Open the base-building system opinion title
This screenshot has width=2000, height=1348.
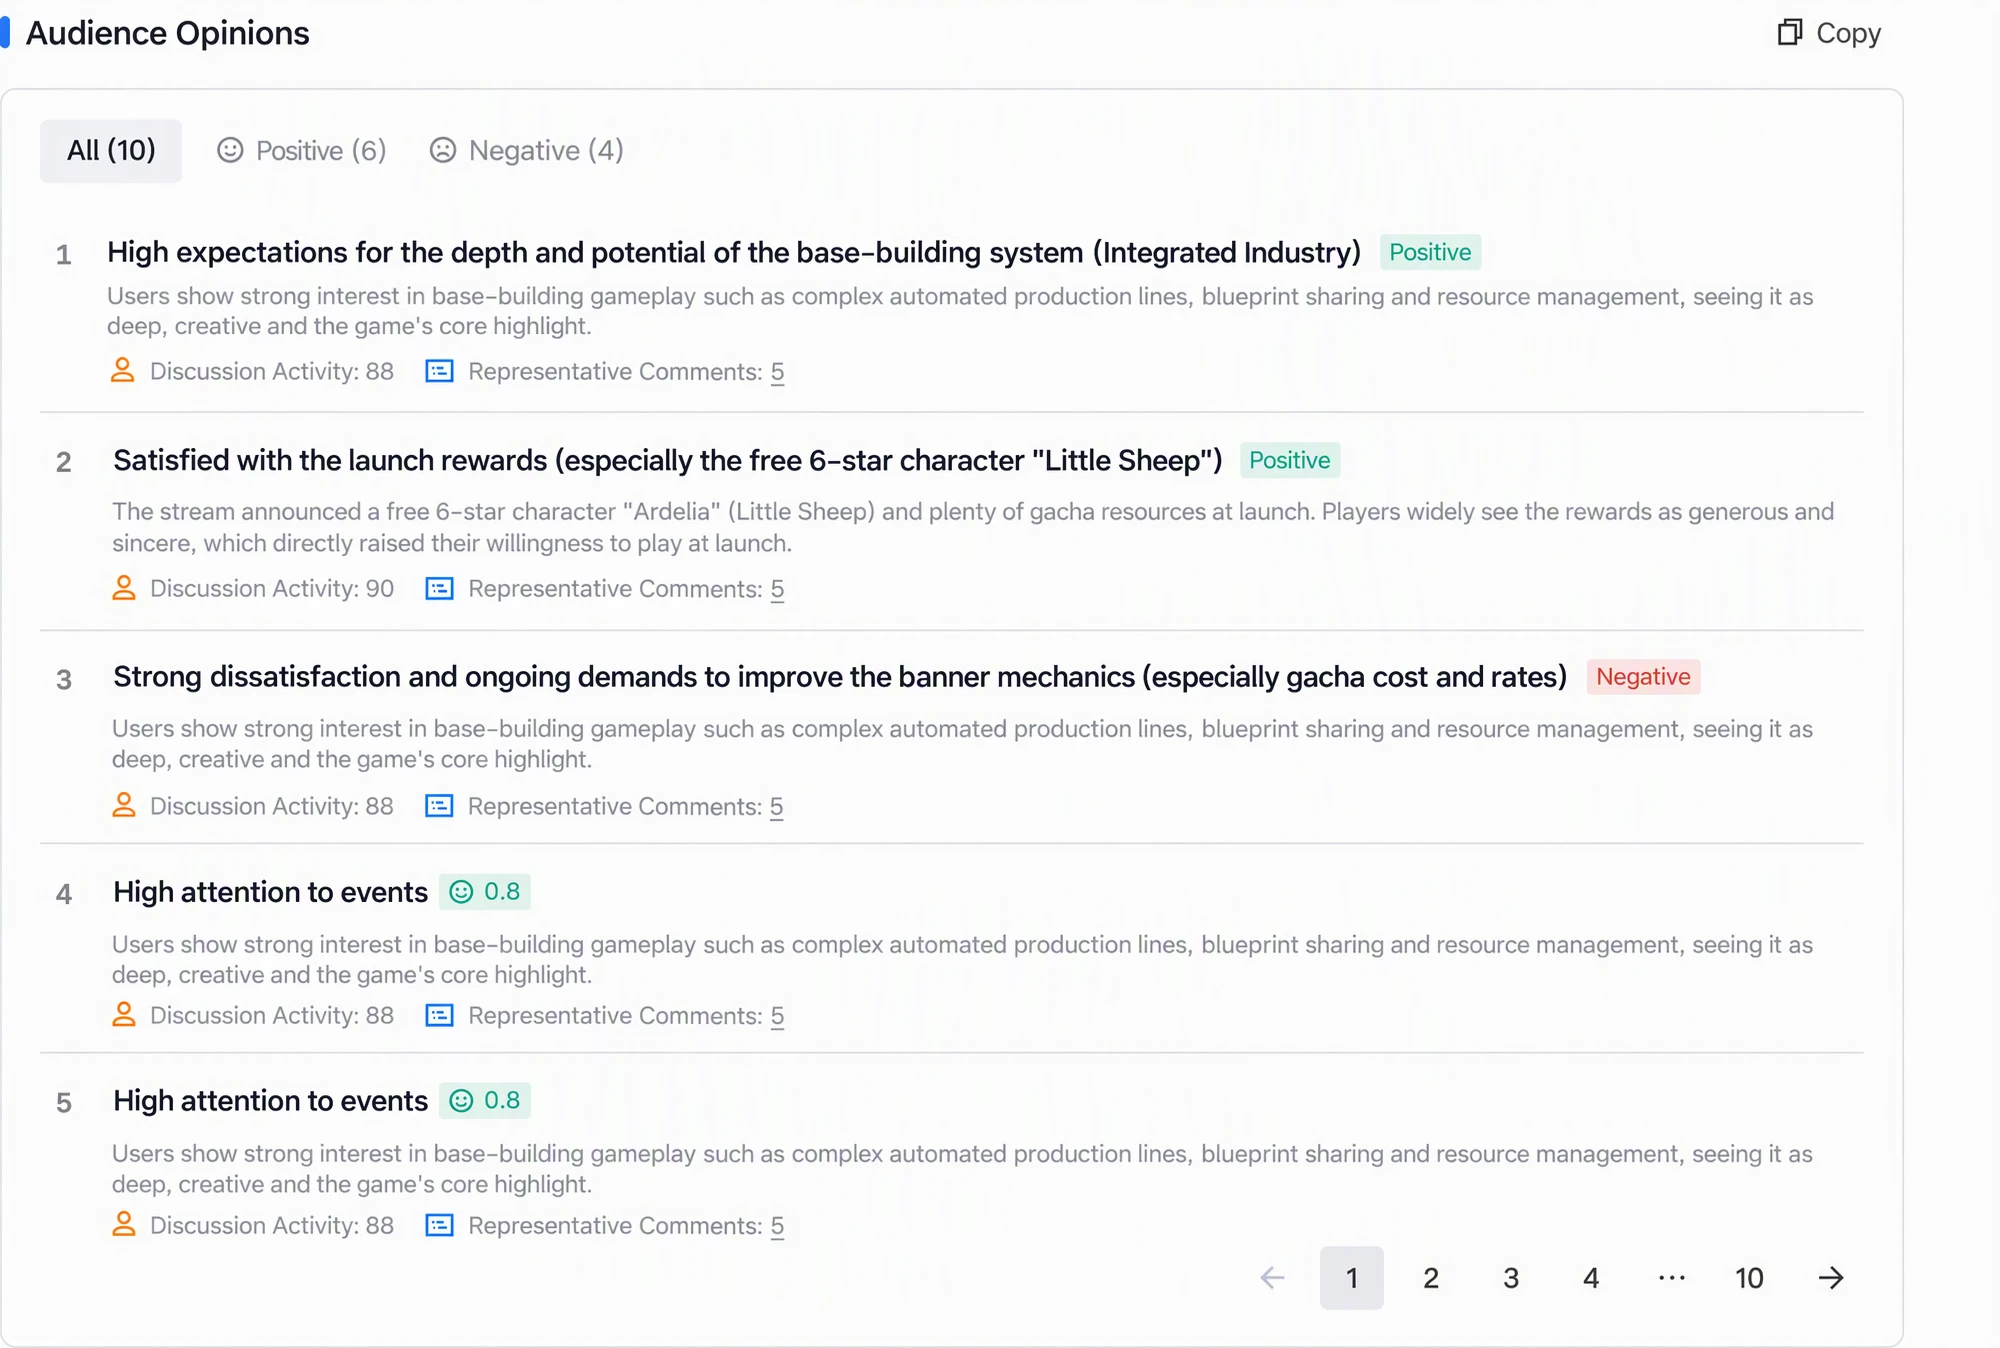click(734, 252)
